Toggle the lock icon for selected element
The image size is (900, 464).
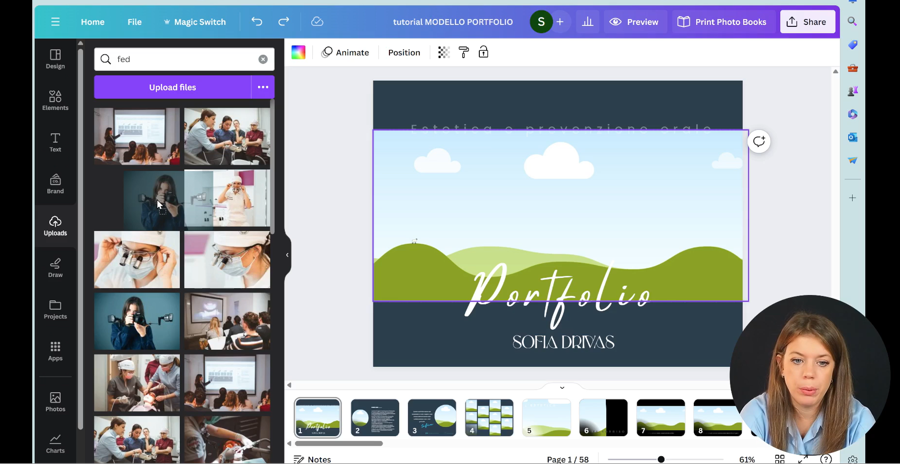(483, 52)
